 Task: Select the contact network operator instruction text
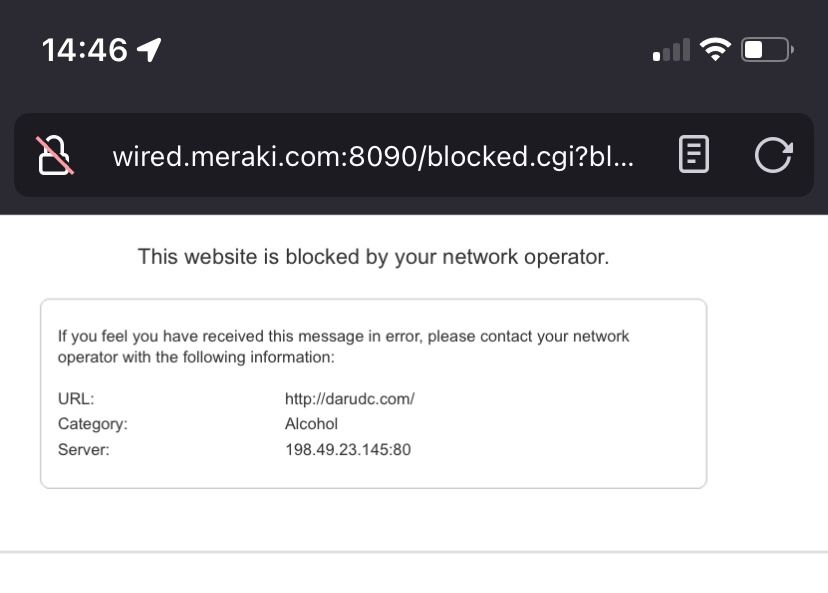coord(345,346)
